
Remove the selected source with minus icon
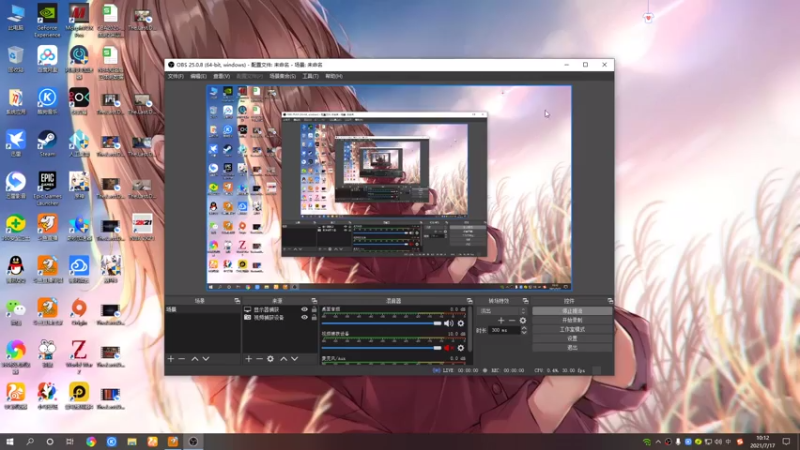[x=259, y=359]
